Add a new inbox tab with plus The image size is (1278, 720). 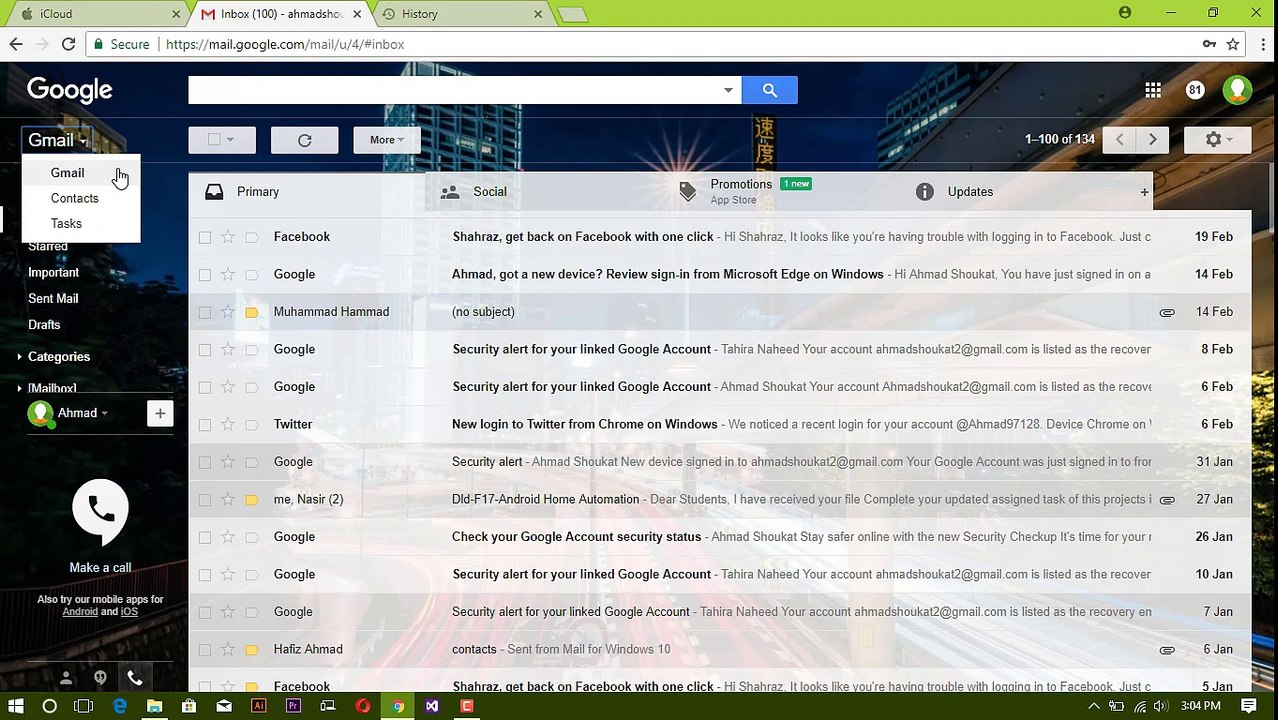1144,192
